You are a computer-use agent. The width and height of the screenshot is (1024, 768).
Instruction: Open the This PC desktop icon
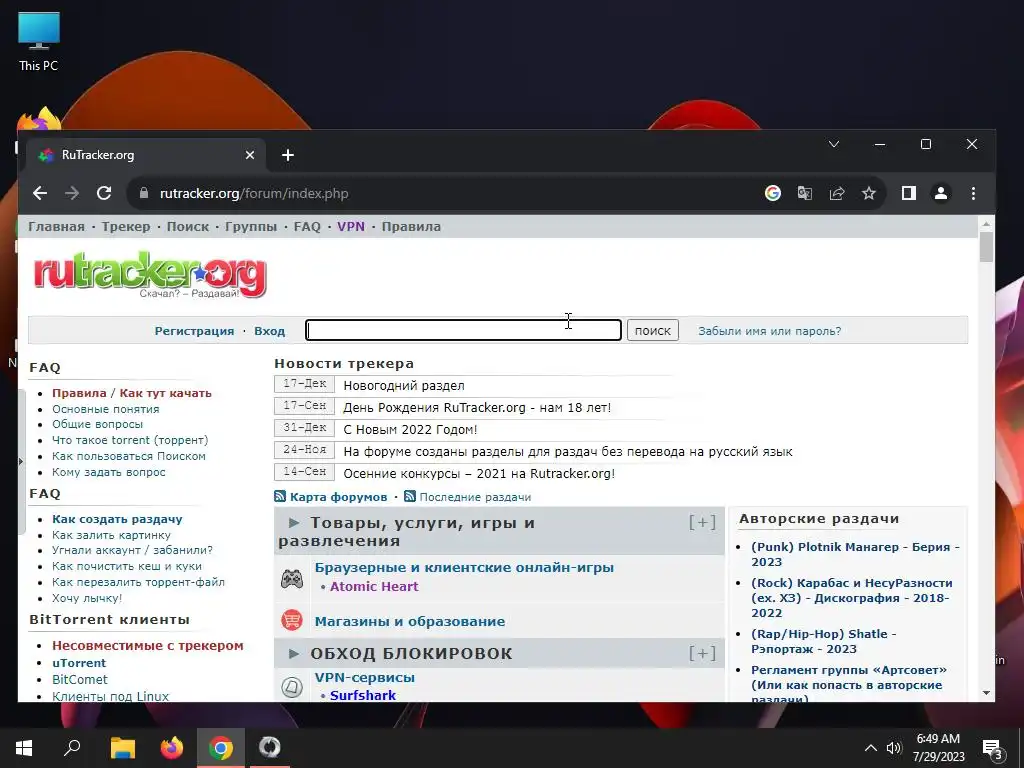tap(39, 41)
